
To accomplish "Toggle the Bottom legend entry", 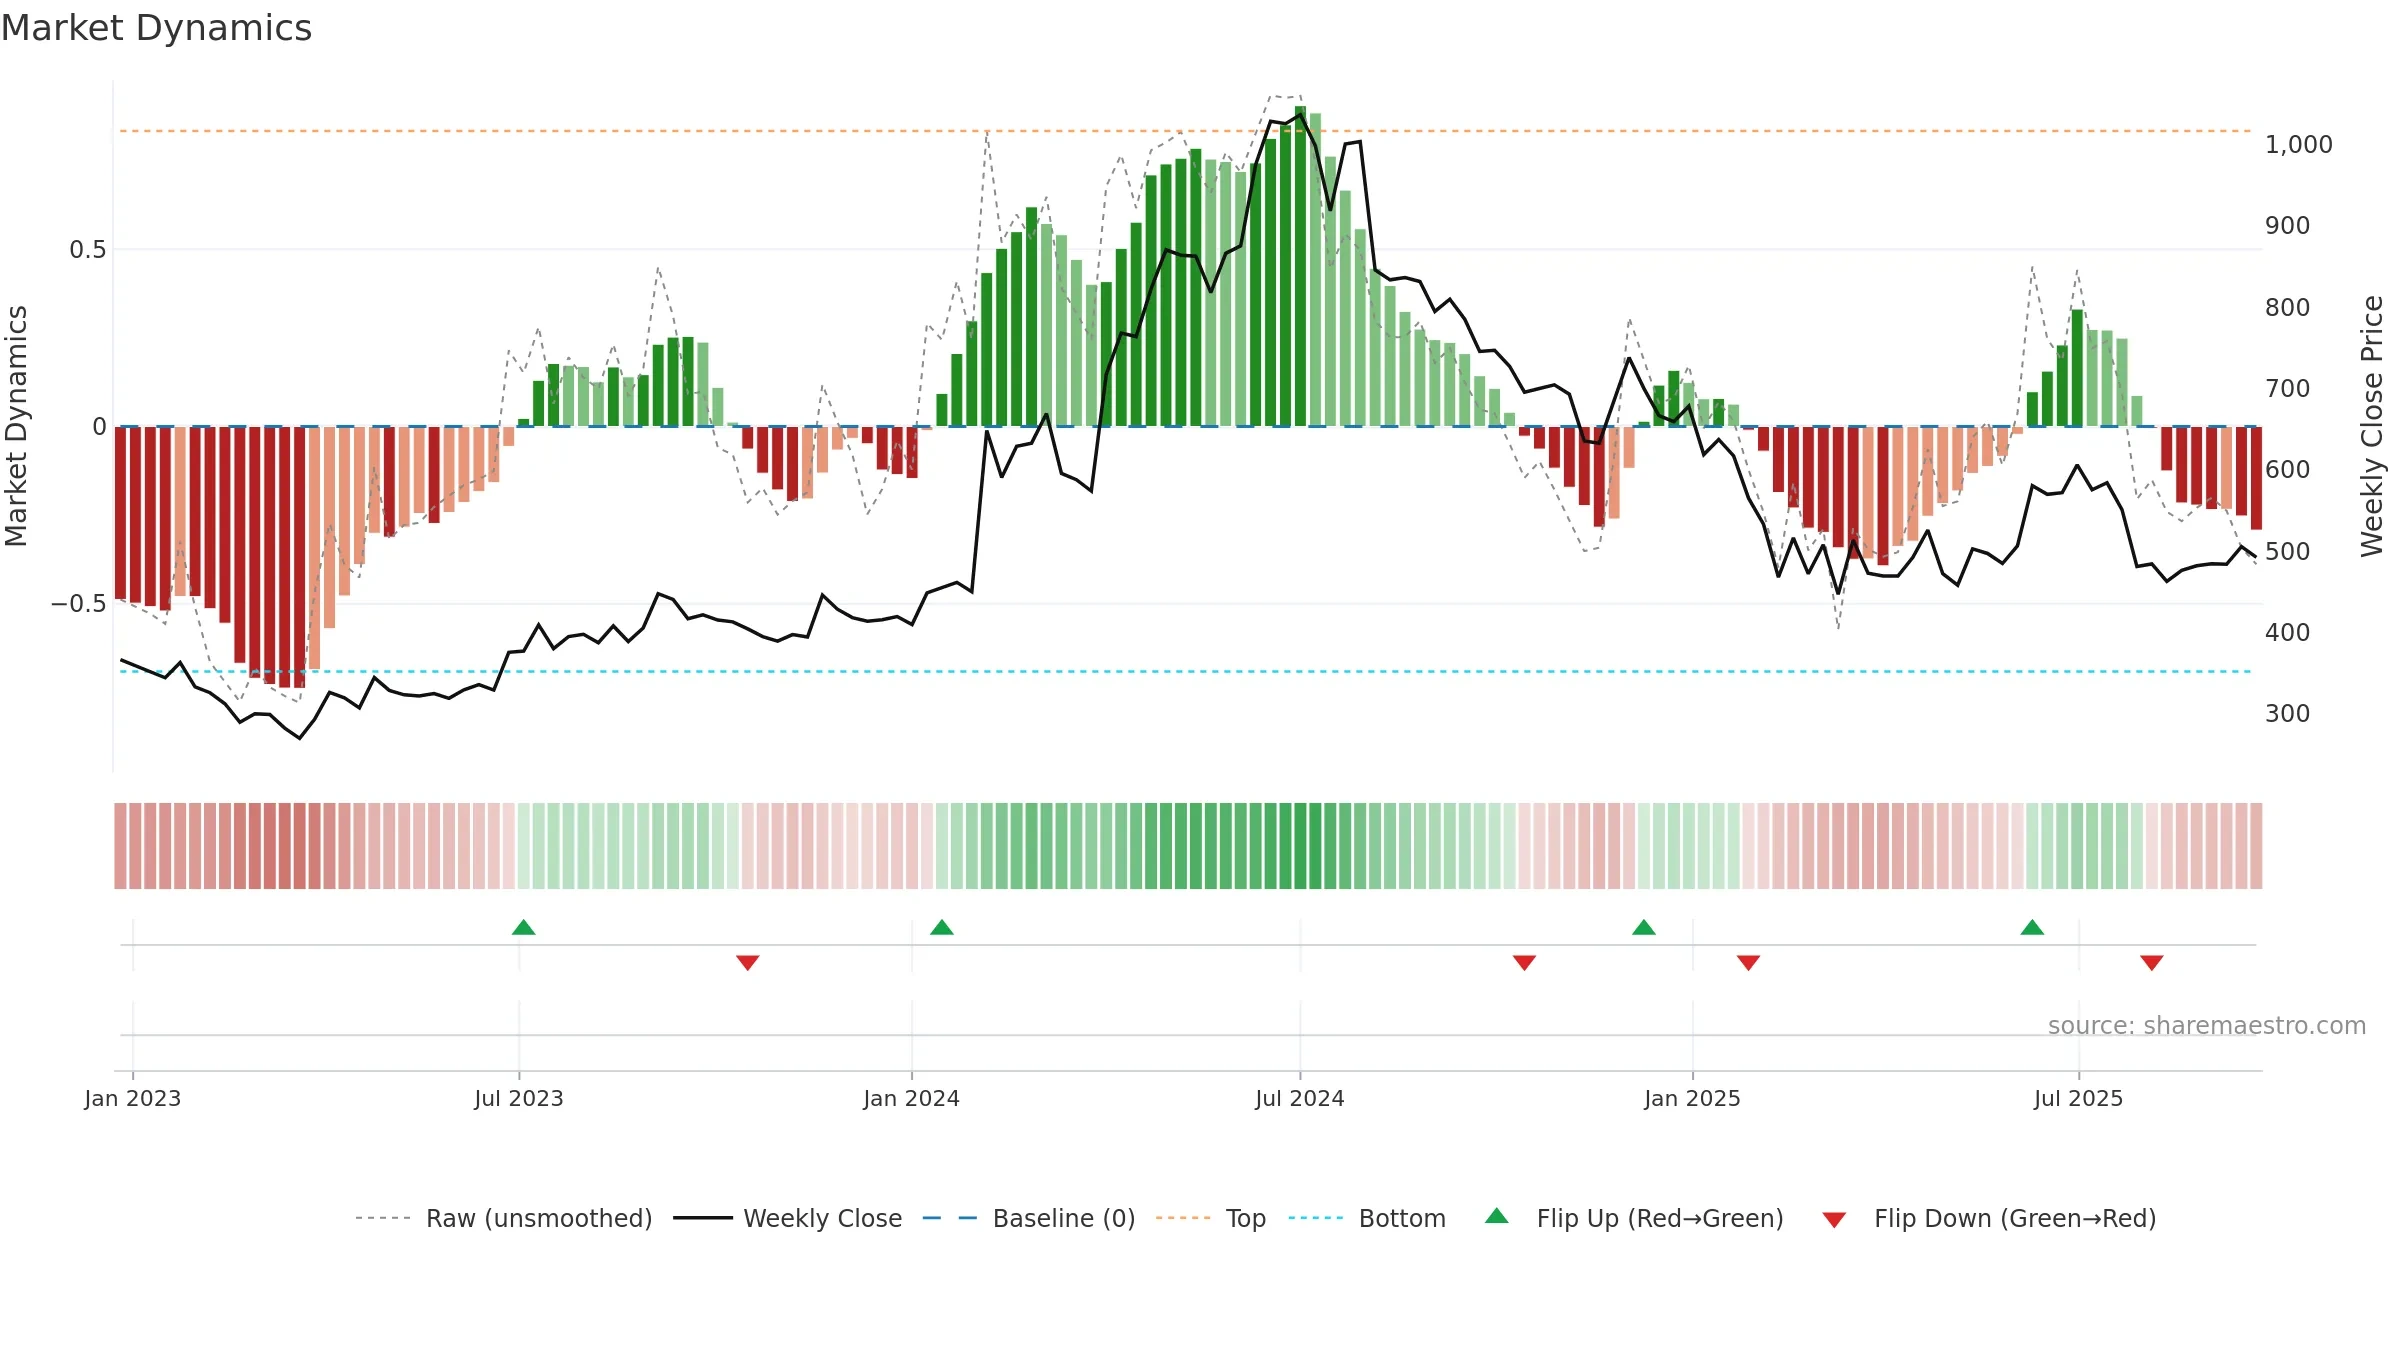I will 1367,1218.
